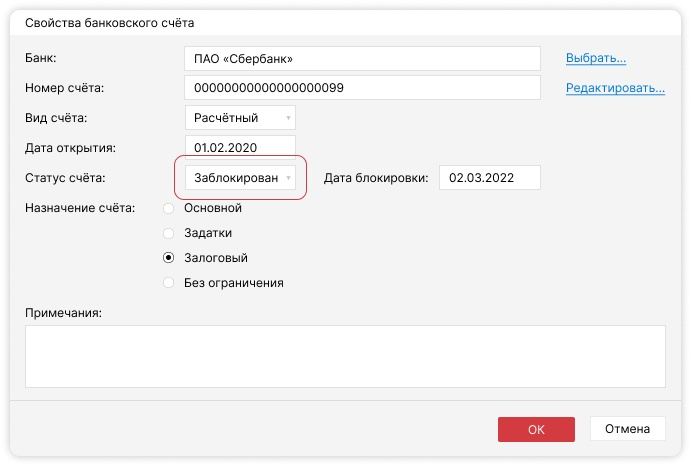Open the Выбрать... link for the bank
This screenshot has width=691, height=466.
click(x=596, y=58)
